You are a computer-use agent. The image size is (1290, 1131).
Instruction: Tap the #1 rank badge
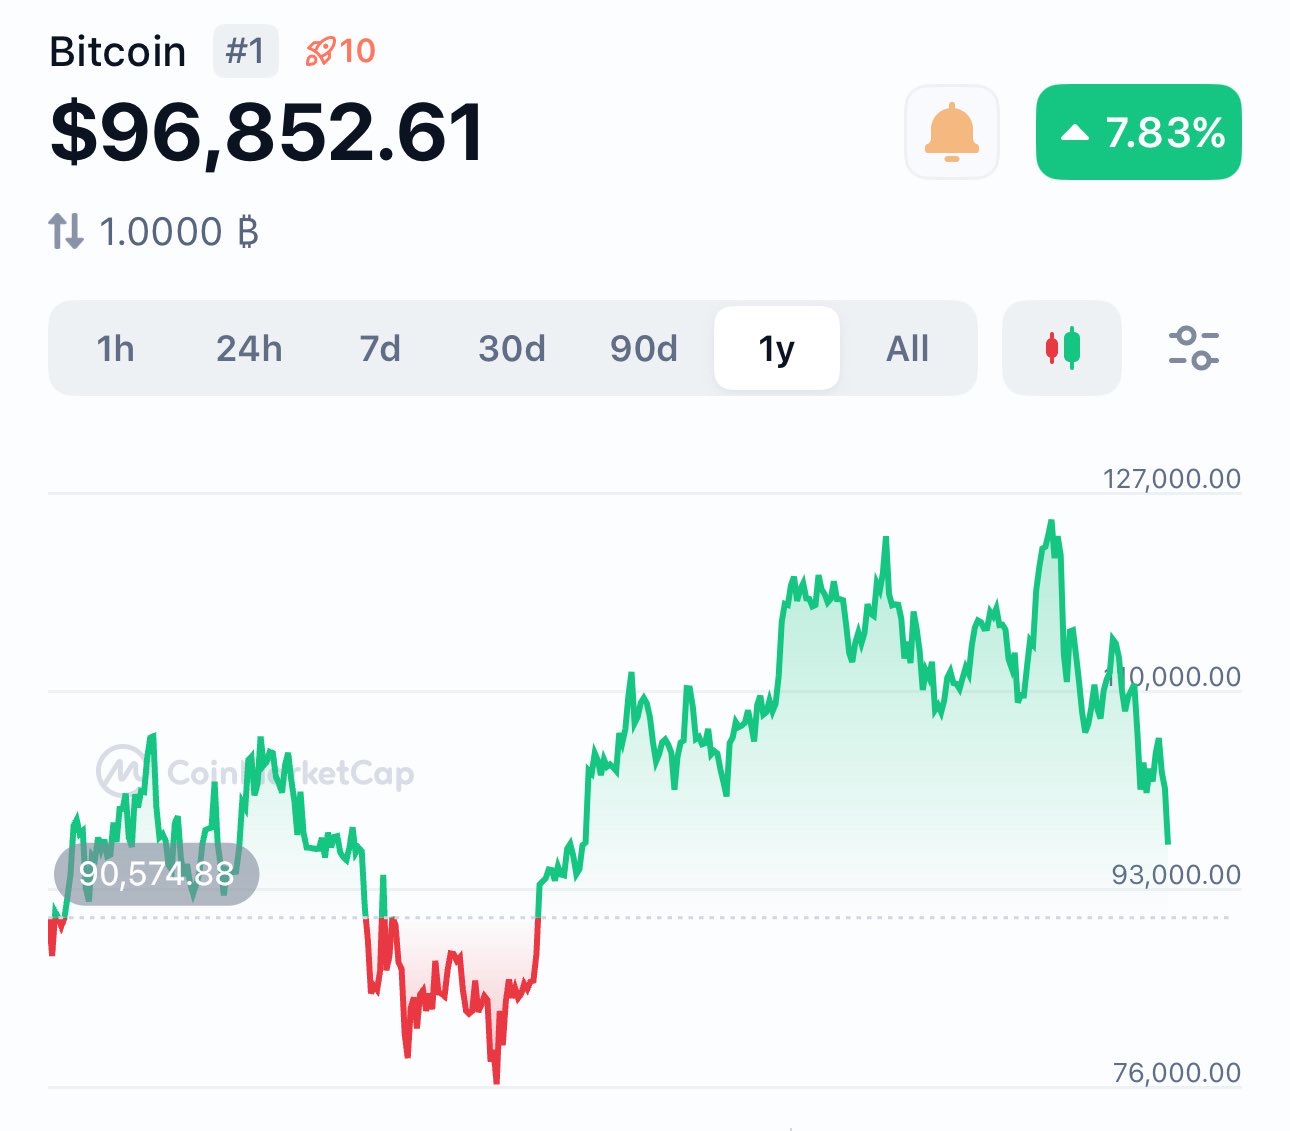coord(245,51)
